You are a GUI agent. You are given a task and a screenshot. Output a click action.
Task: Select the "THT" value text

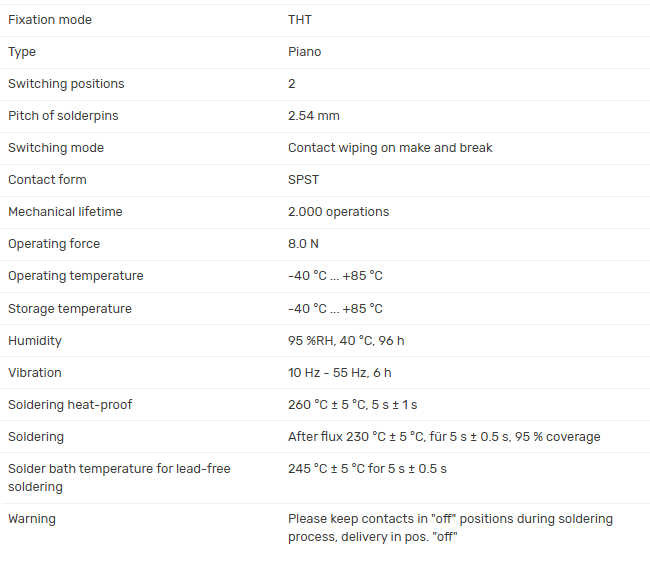[x=301, y=20]
